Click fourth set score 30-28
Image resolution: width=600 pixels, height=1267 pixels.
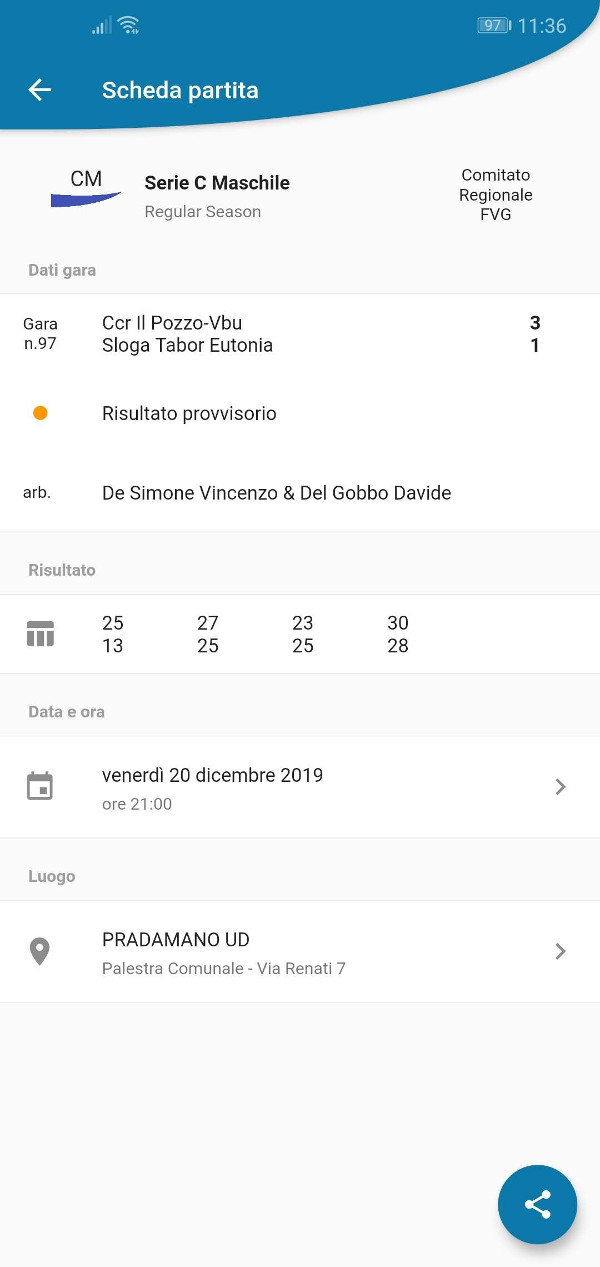tap(398, 634)
